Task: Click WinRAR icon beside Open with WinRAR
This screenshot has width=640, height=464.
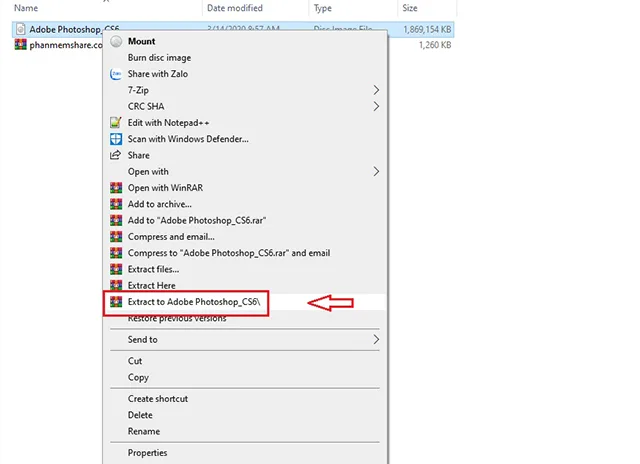Action: tap(116, 188)
